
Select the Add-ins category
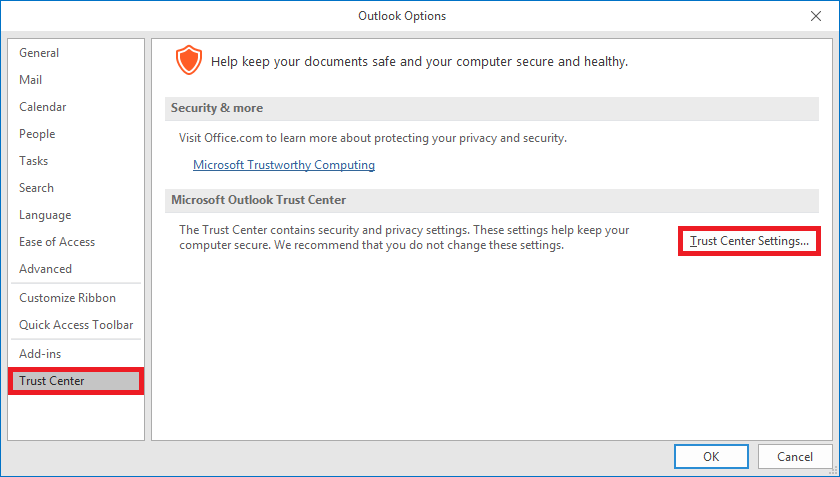40,354
